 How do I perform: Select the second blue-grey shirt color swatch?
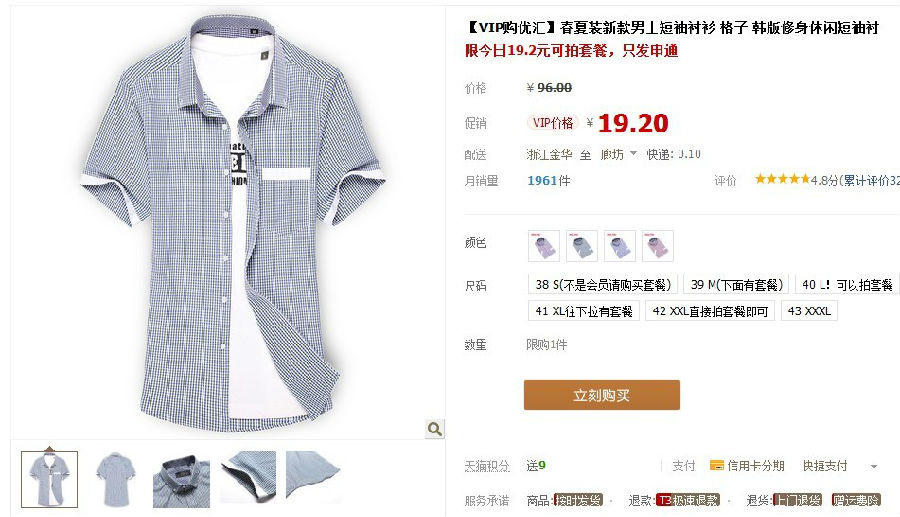tap(581, 246)
